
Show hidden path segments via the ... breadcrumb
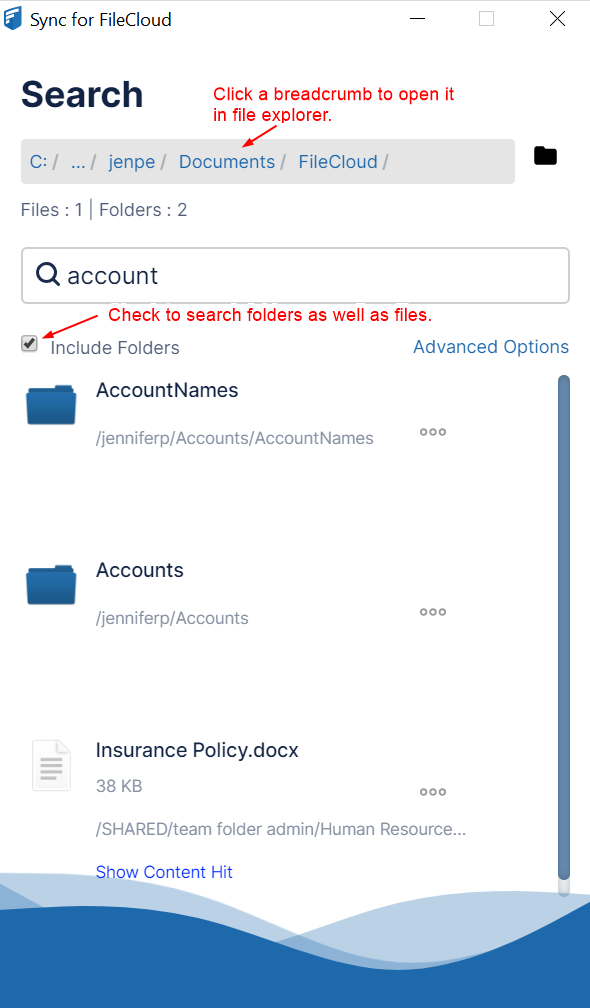[x=78, y=161]
